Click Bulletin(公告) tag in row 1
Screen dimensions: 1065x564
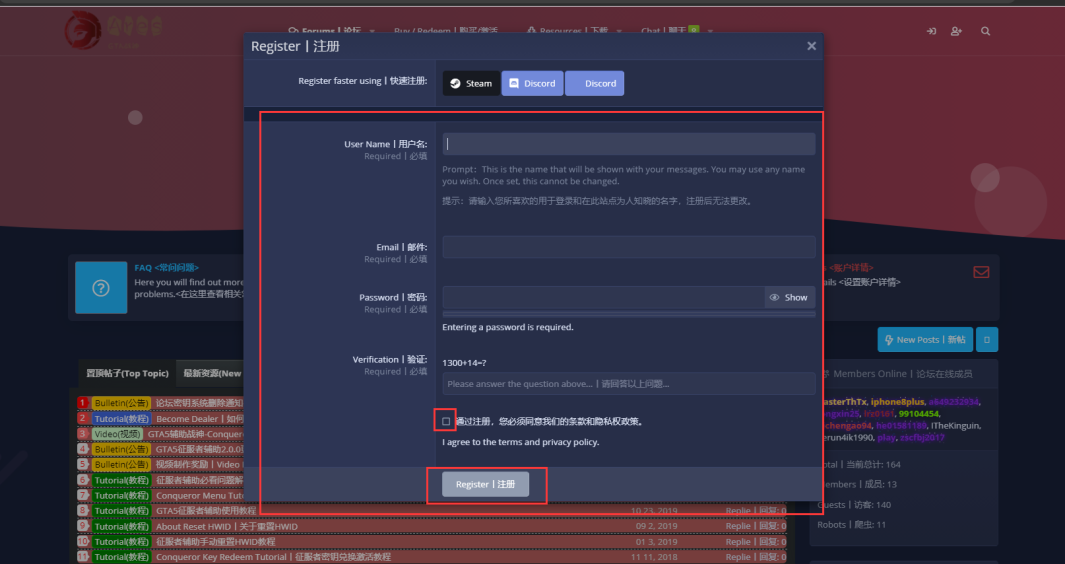coord(121,403)
